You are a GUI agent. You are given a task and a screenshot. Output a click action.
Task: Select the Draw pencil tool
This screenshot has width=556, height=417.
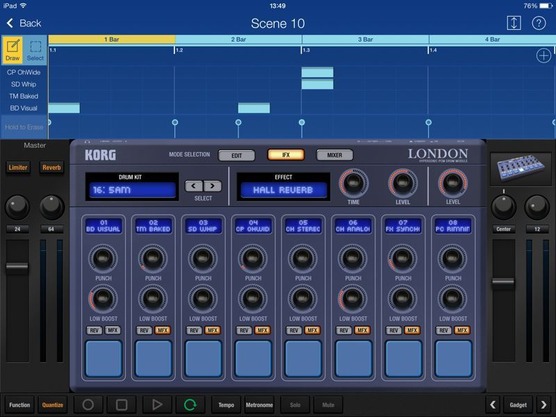(13, 50)
